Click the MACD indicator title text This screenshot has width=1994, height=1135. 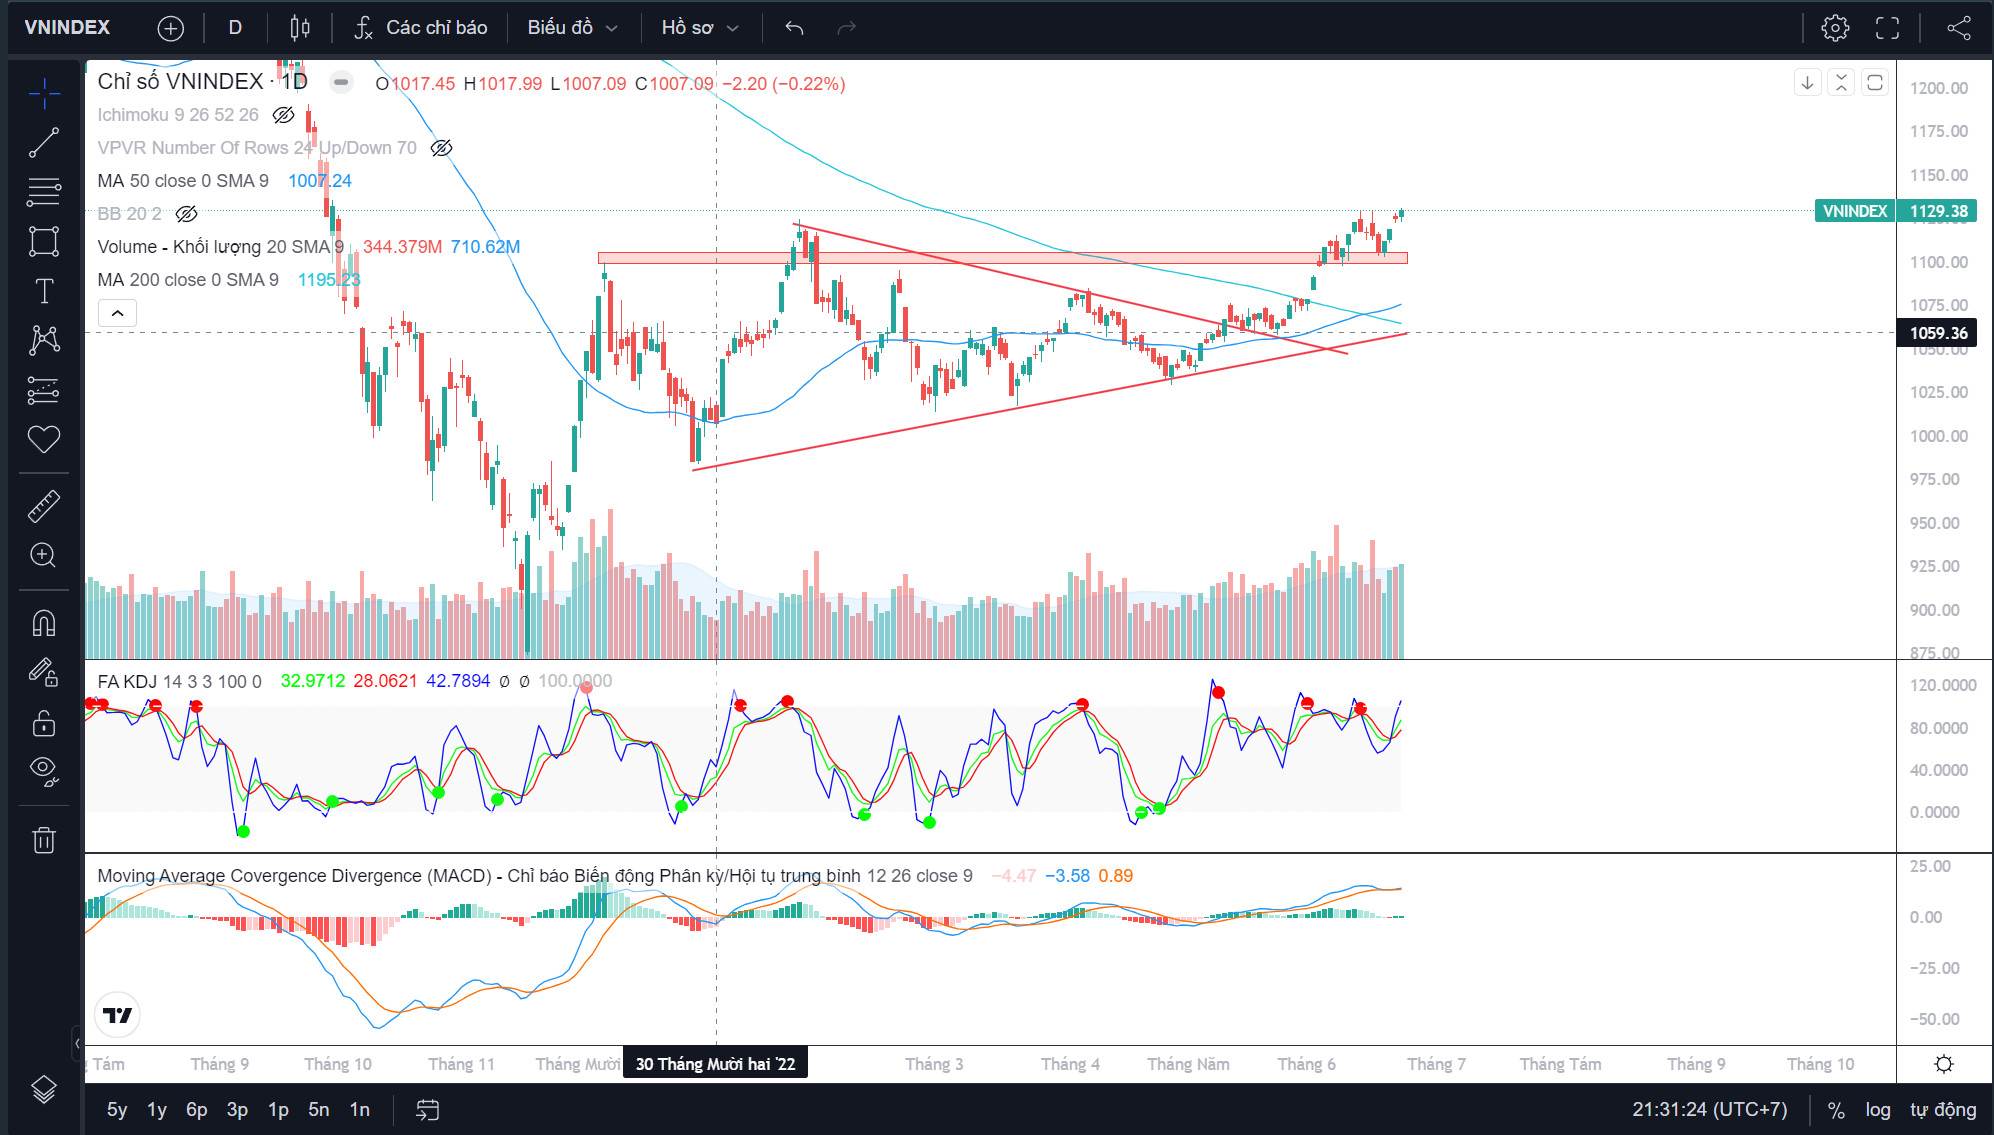(478, 876)
